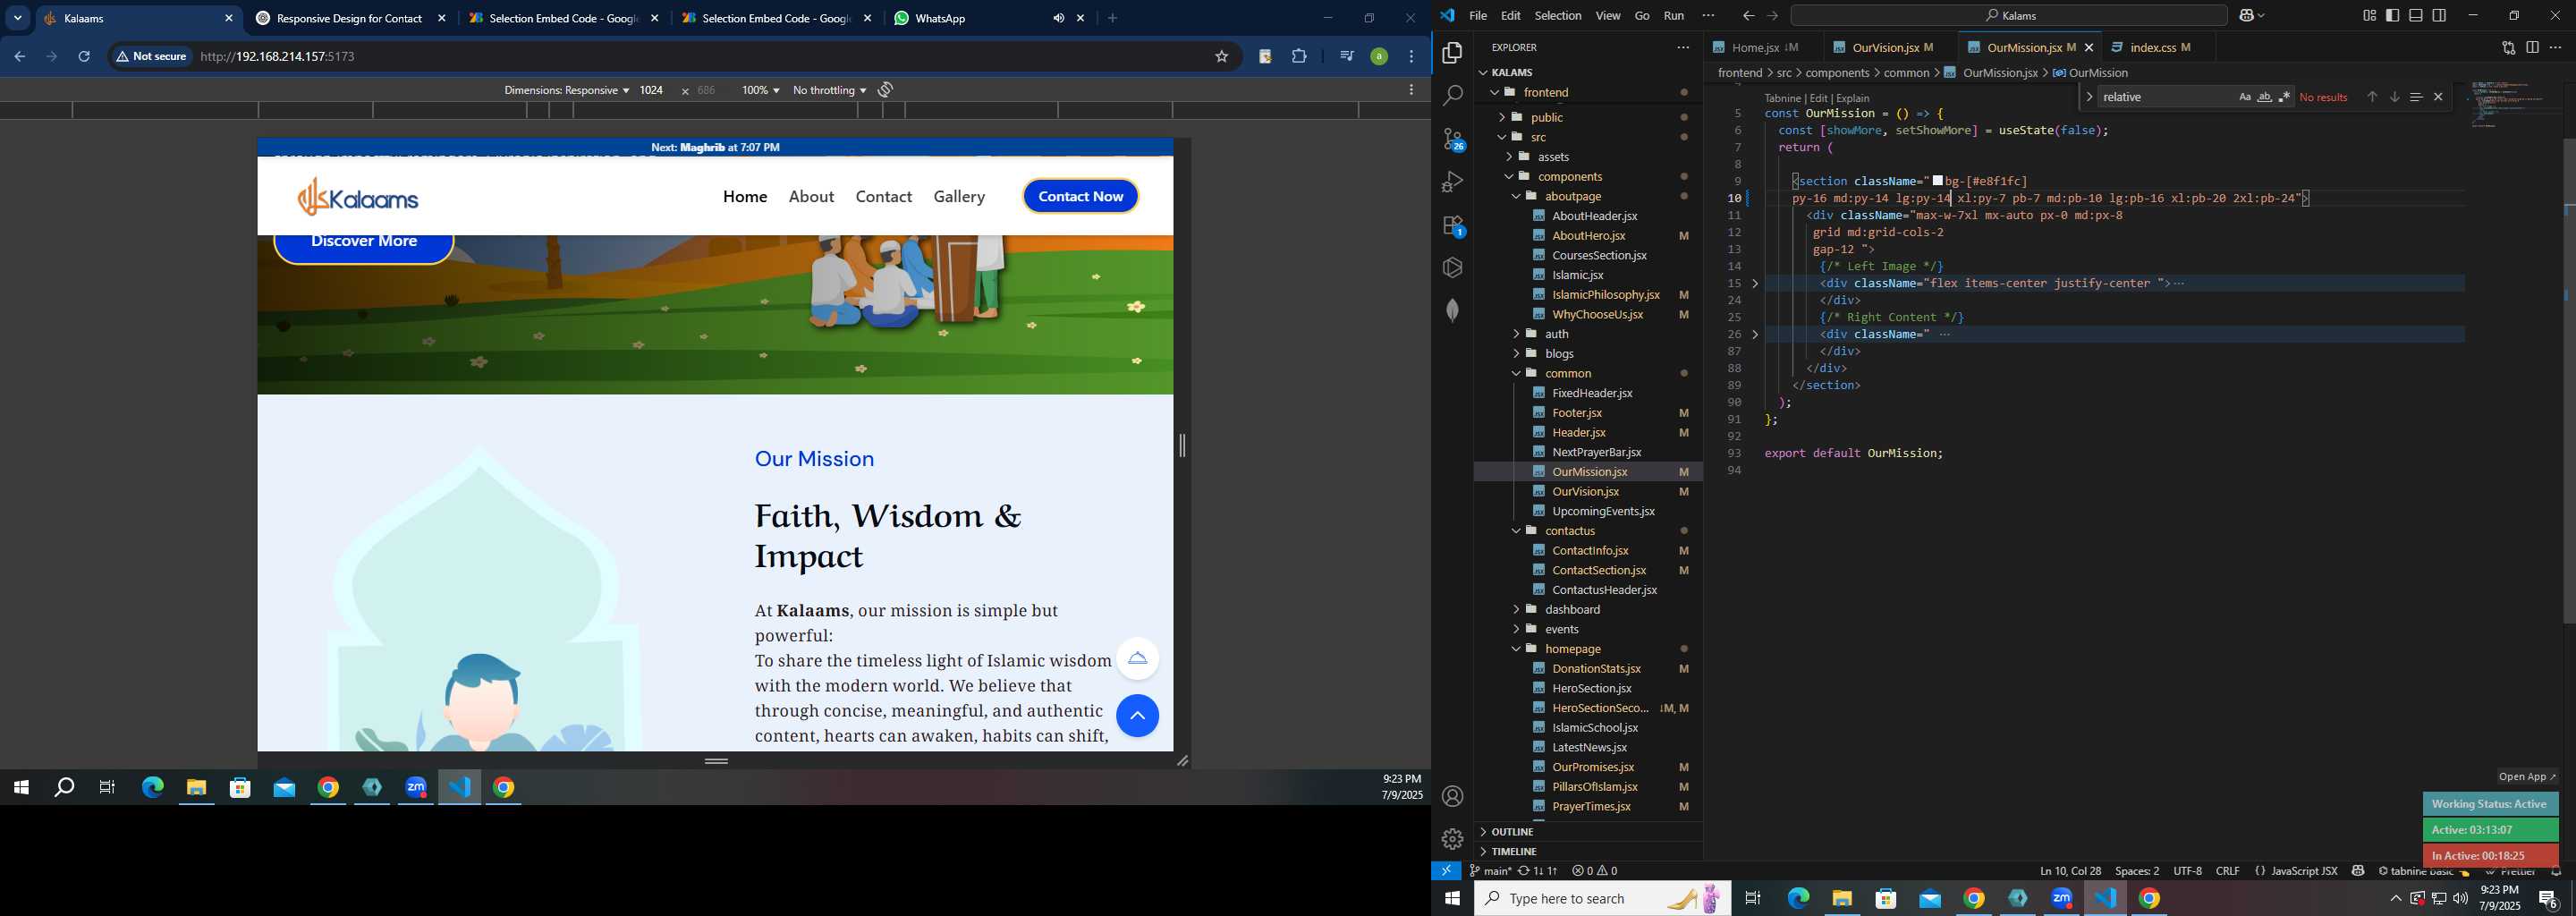The height and width of the screenshot is (916, 2576).
Task: Click the blue scroll-to-top arrow button
Action: point(1137,716)
